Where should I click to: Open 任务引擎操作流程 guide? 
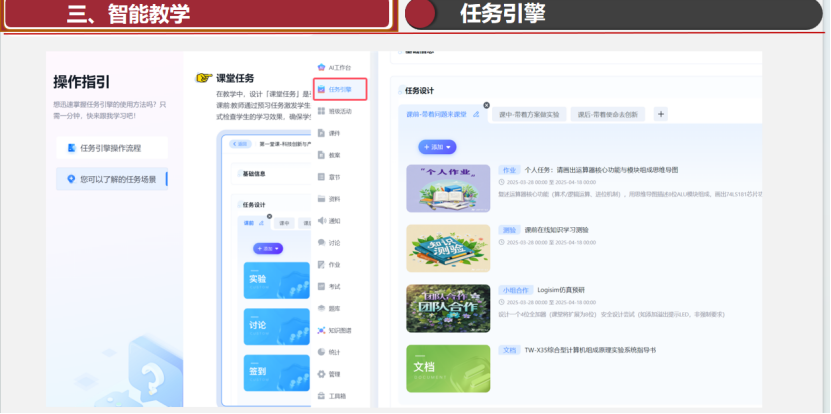[x=110, y=149]
